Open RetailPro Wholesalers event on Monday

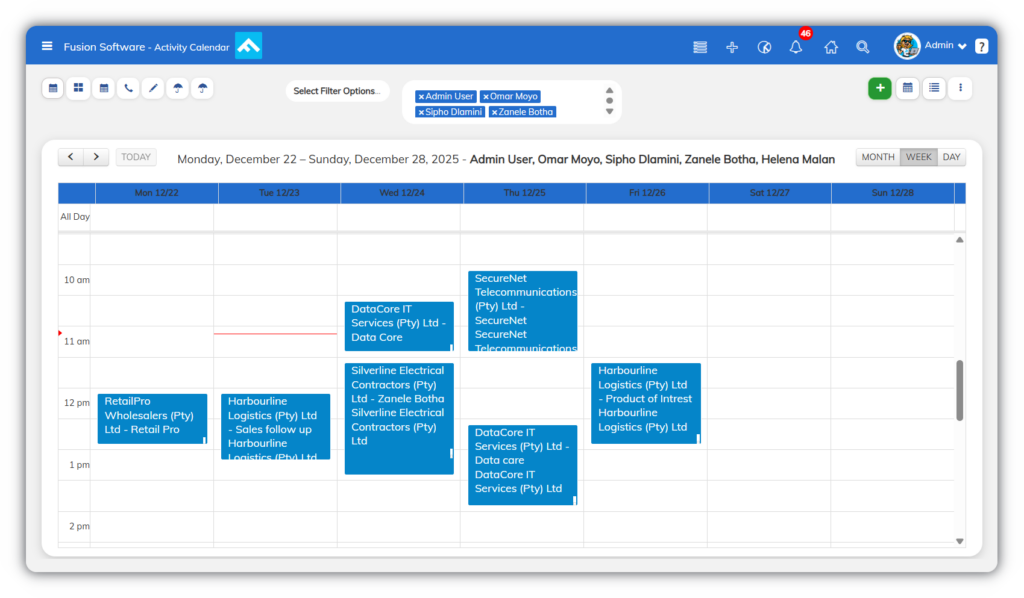click(x=152, y=418)
